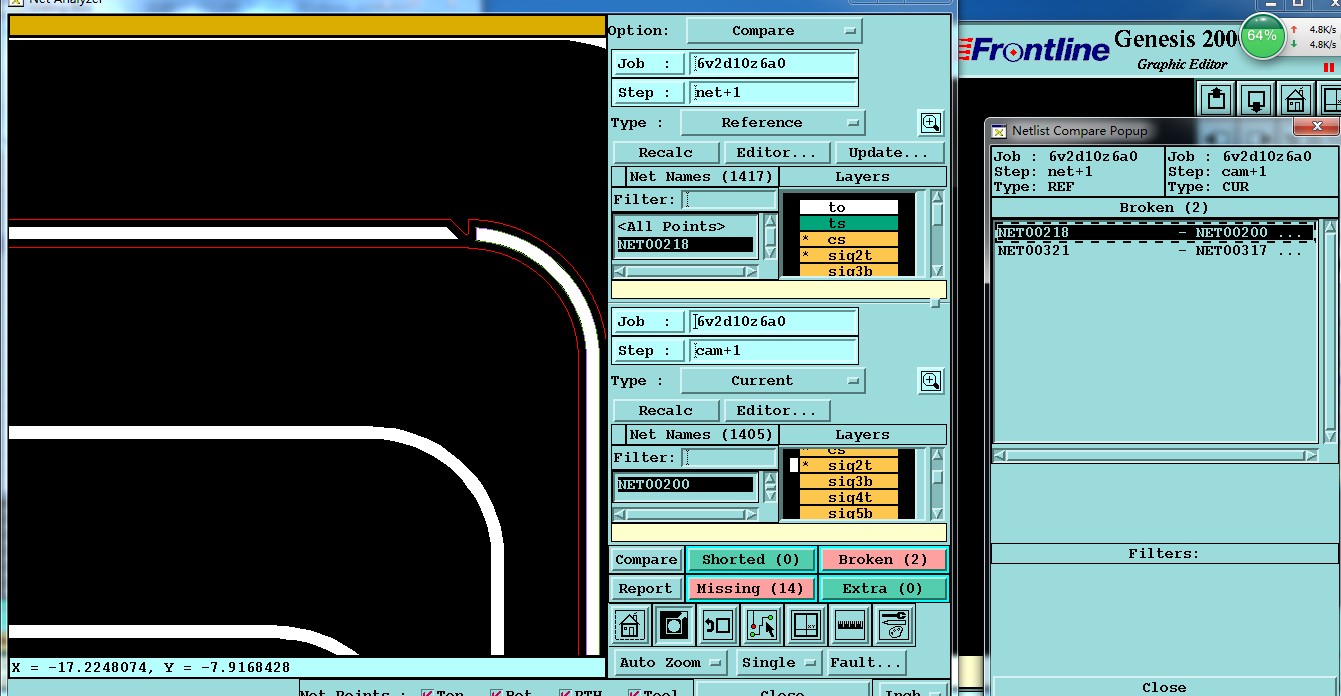Click the reference Net Names (1417) header
Image resolution: width=1341 pixels, height=696 pixels.
pos(701,177)
